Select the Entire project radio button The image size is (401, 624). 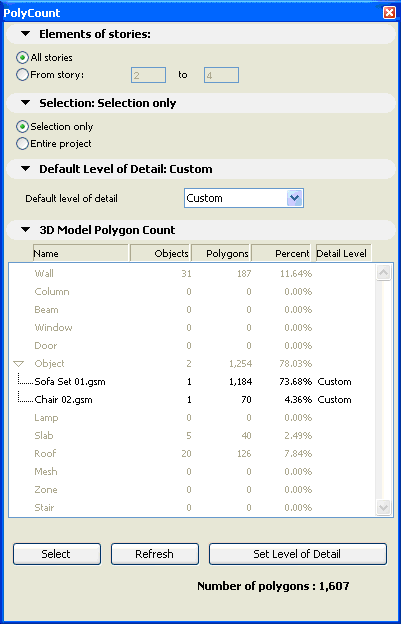coord(22,144)
